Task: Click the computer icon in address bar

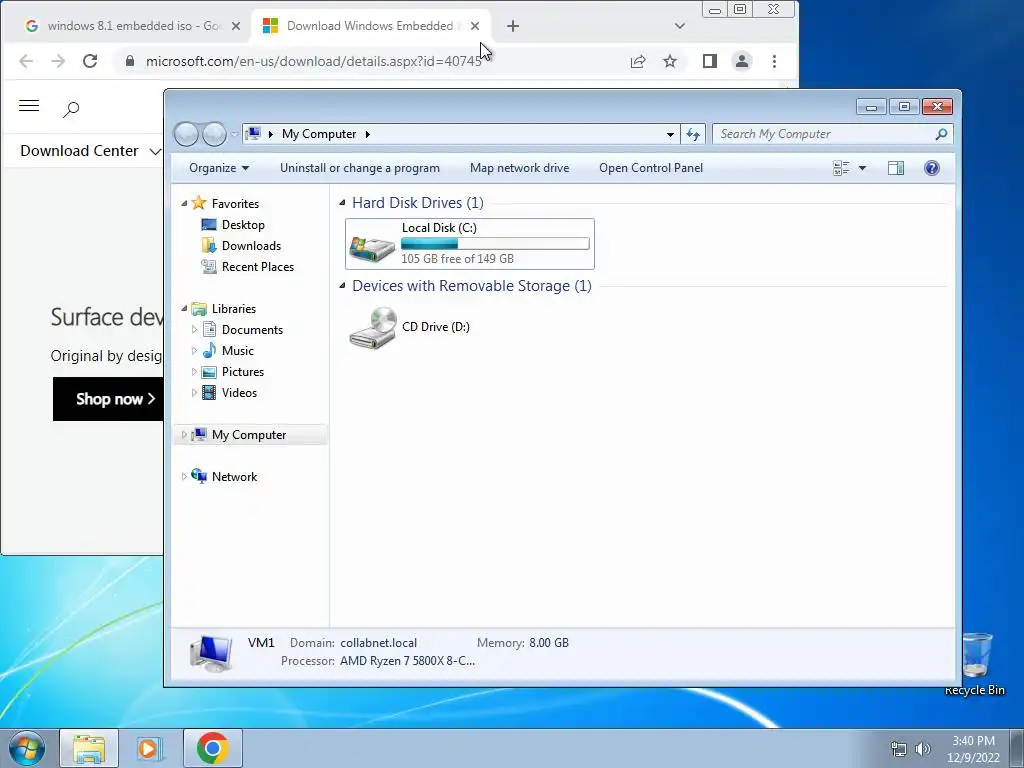Action: coord(253,134)
